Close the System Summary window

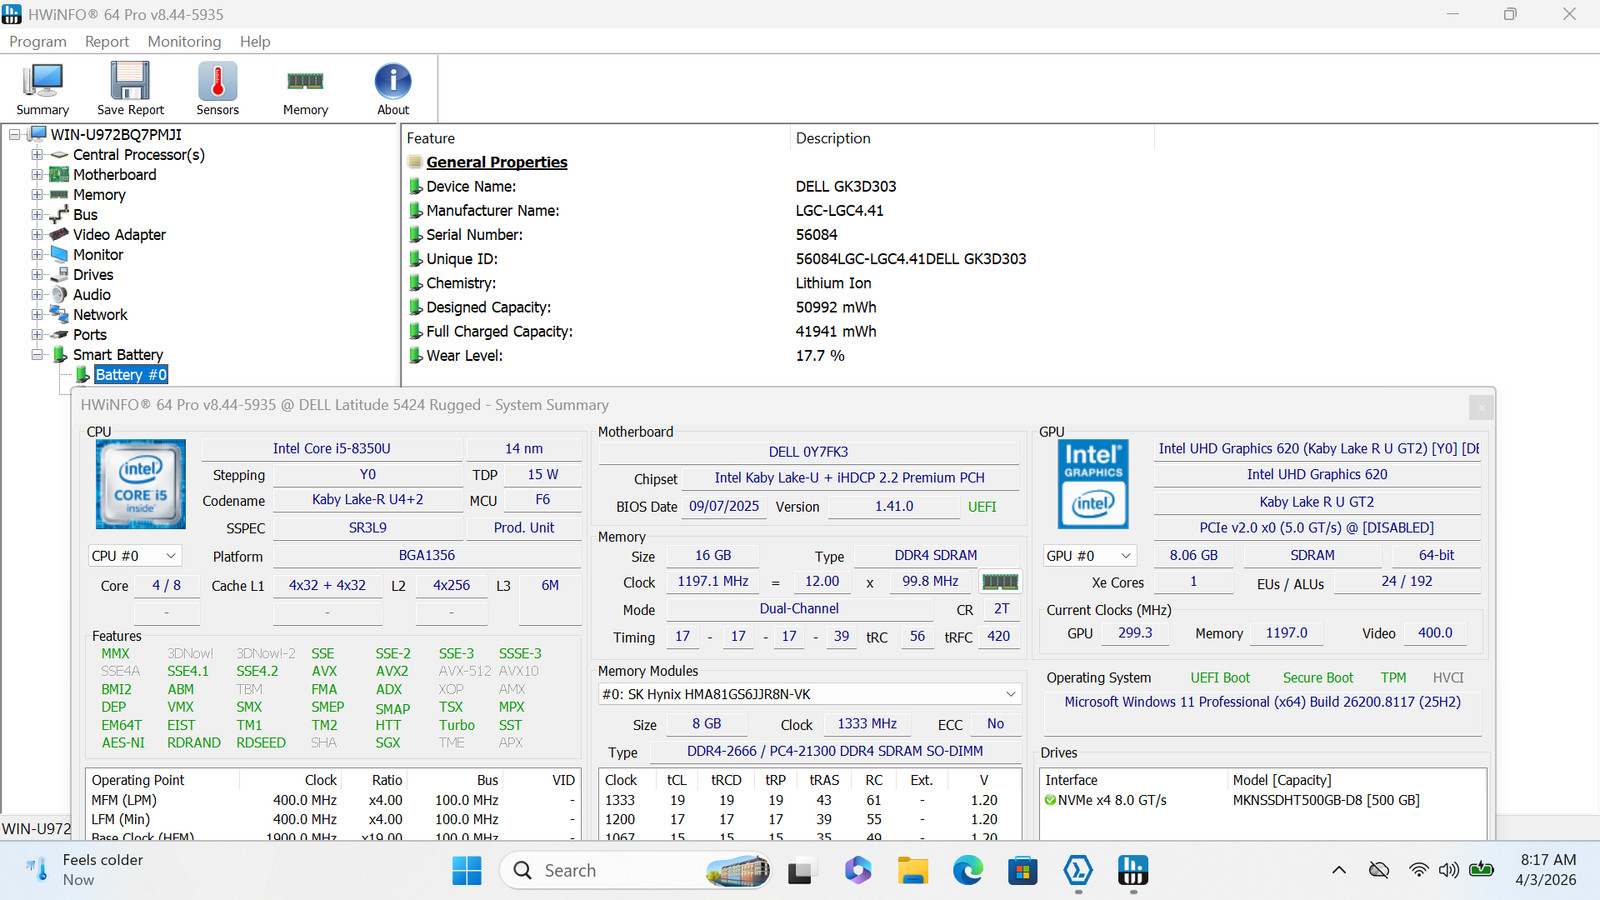coord(1481,406)
